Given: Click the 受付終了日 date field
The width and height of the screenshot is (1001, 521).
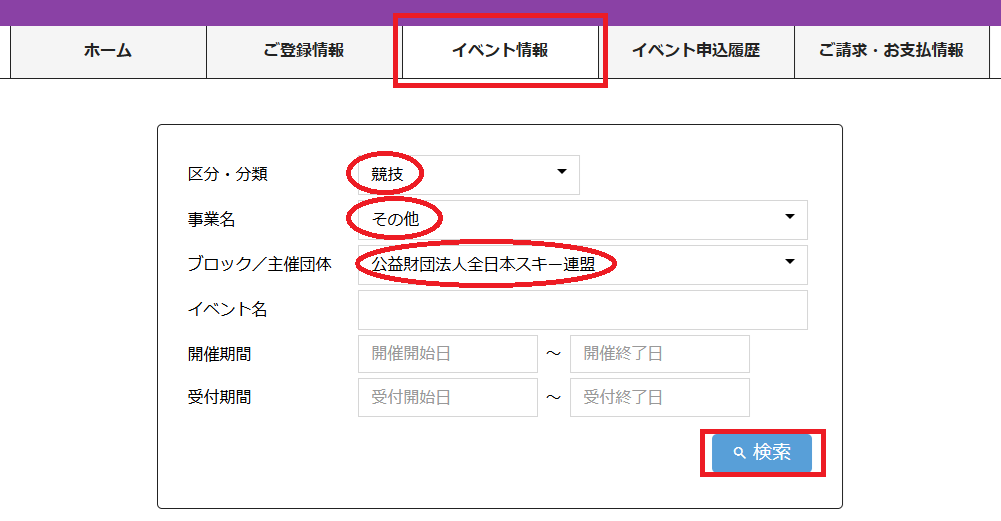Looking at the screenshot, I should coord(659,397).
